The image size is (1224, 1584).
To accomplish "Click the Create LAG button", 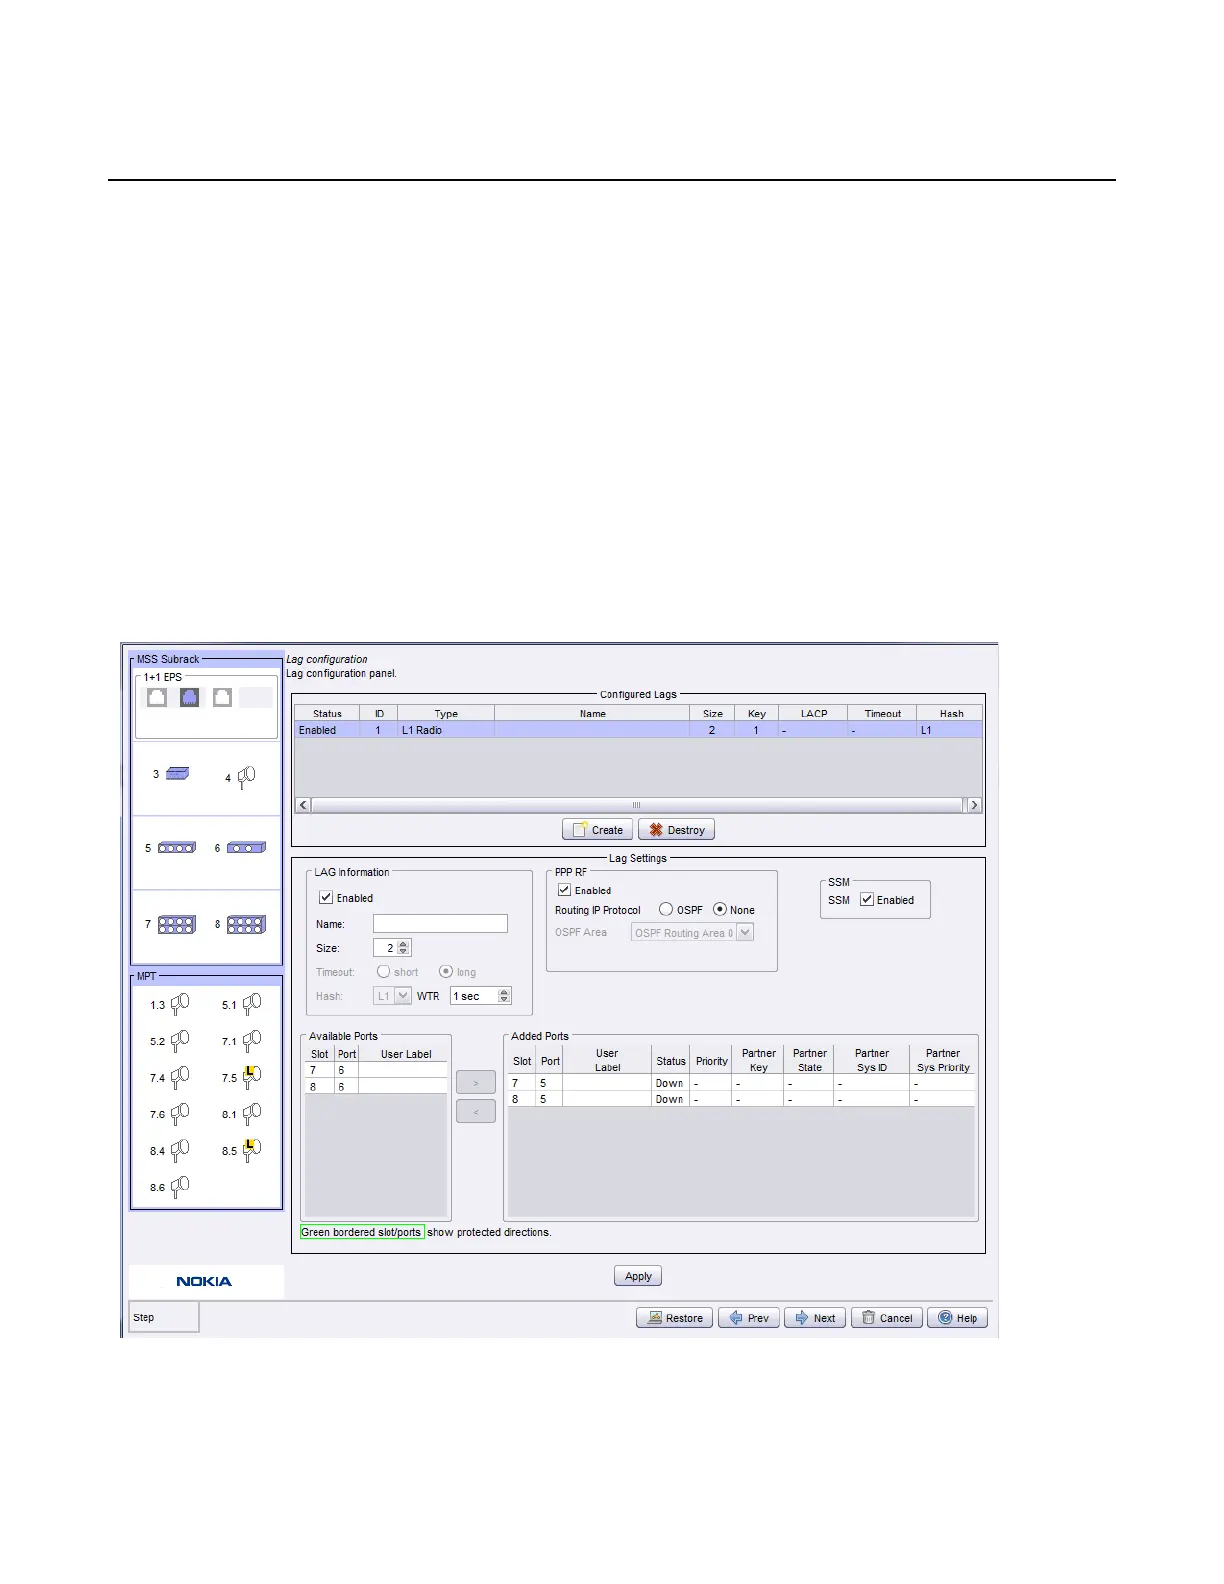I will click(x=597, y=830).
